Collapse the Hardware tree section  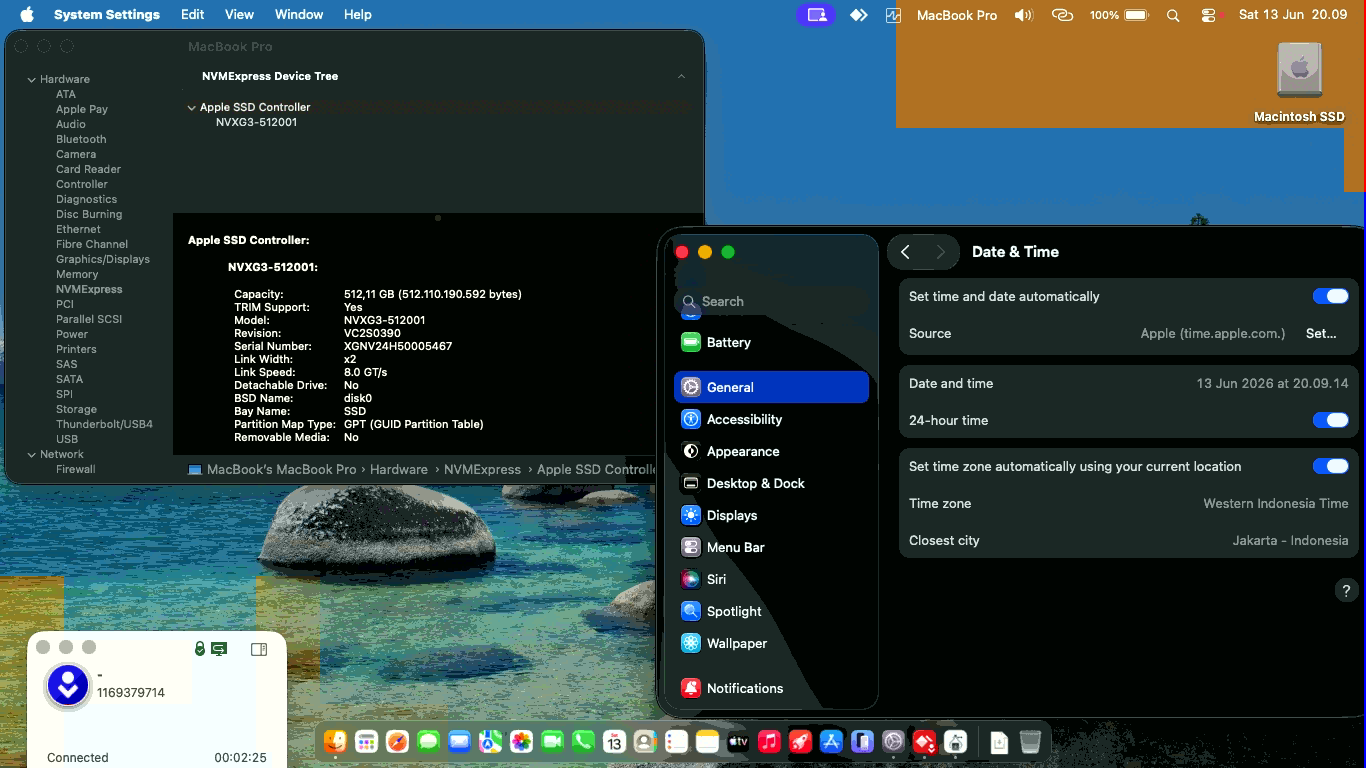[32, 79]
